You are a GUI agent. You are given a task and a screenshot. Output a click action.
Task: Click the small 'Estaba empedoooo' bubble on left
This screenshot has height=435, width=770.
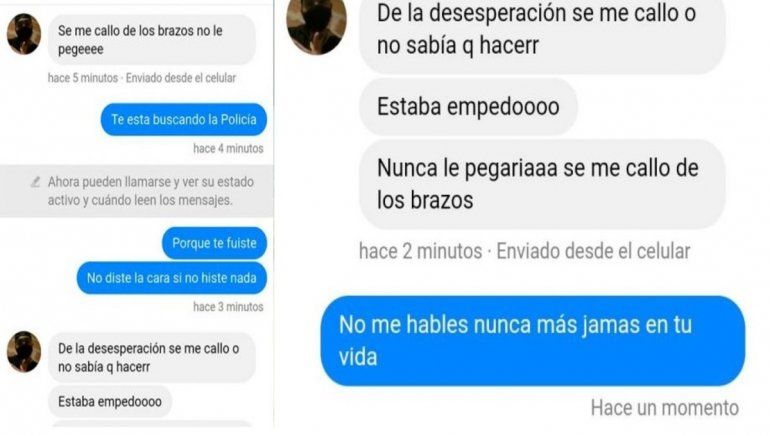pyautogui.click(x=110, y=402)
